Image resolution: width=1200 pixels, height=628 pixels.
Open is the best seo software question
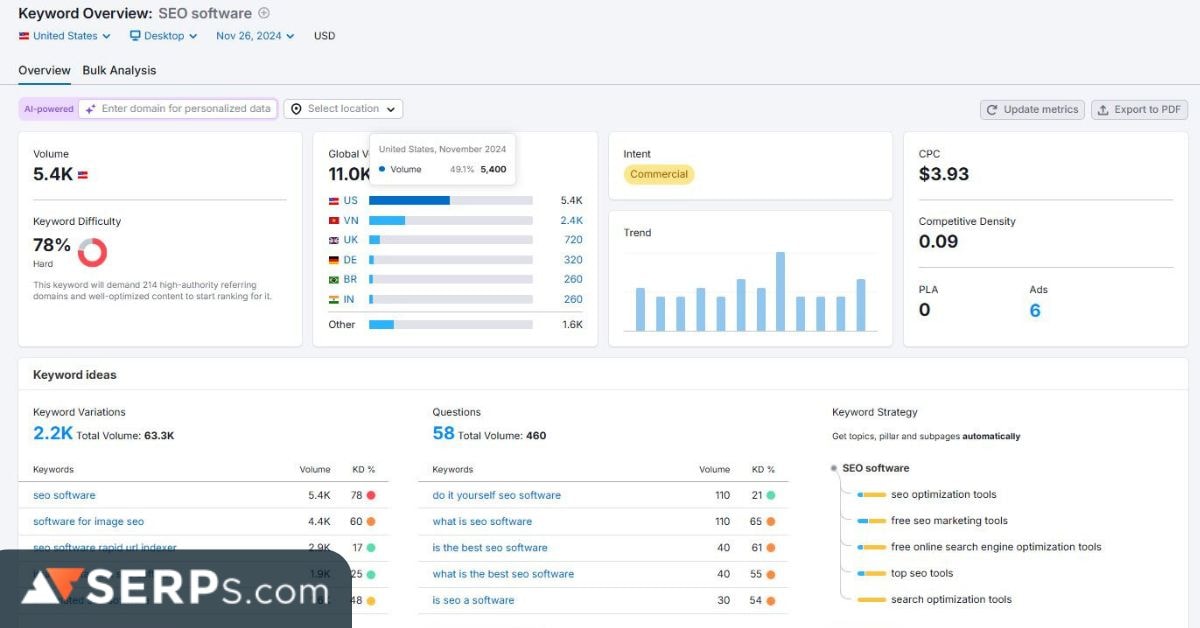click(x=490, y=547)
